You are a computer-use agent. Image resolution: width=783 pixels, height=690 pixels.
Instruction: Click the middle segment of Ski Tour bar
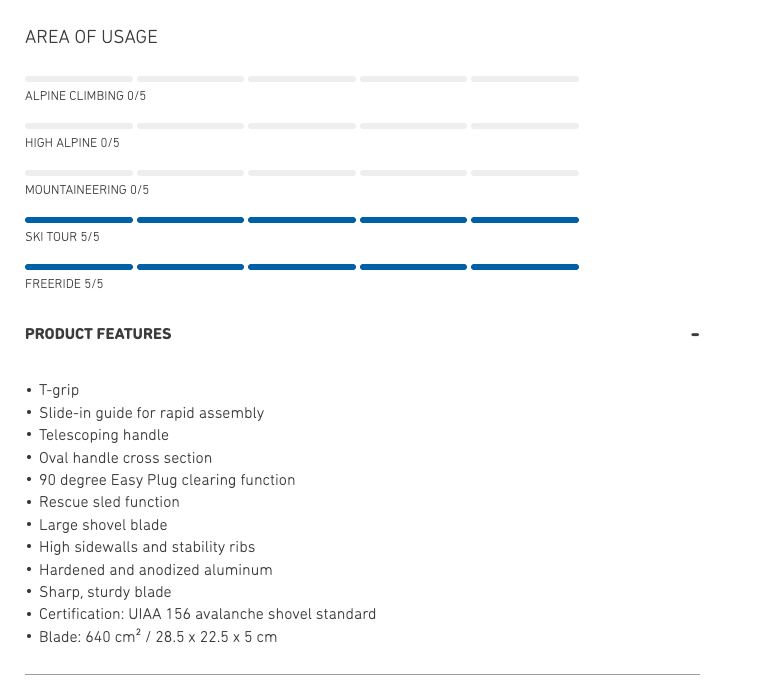[302, 220]
